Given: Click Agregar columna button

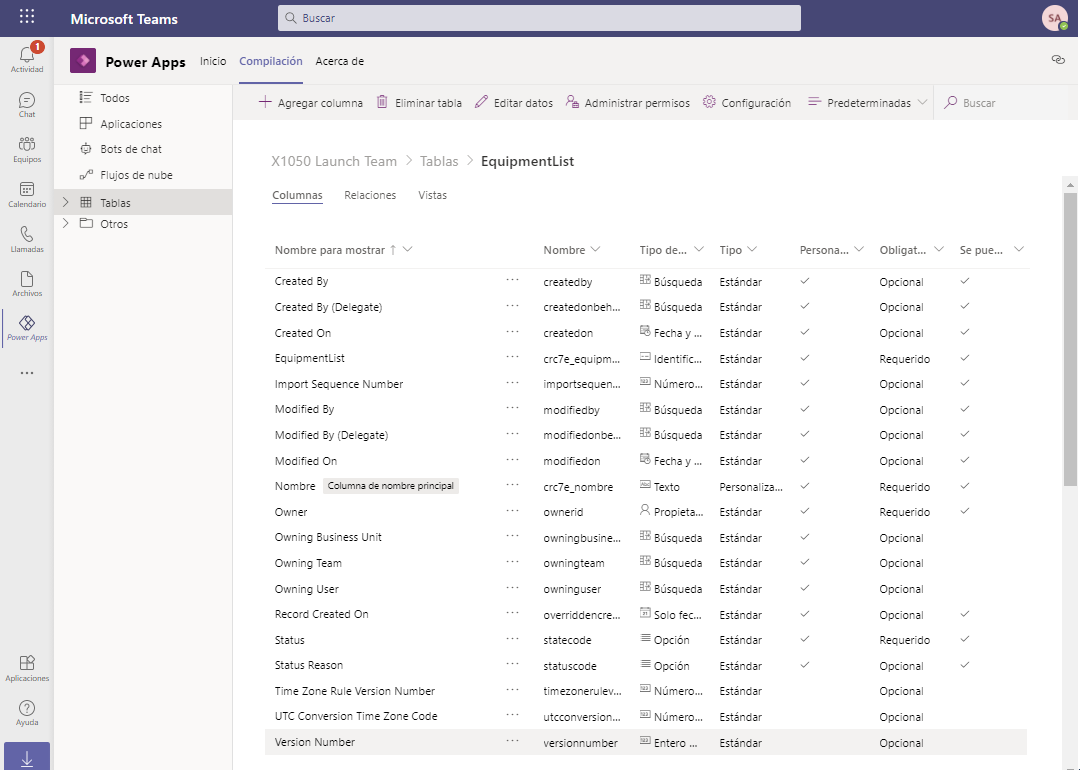Looking at the screenshot, I should [x=311, y=103].
